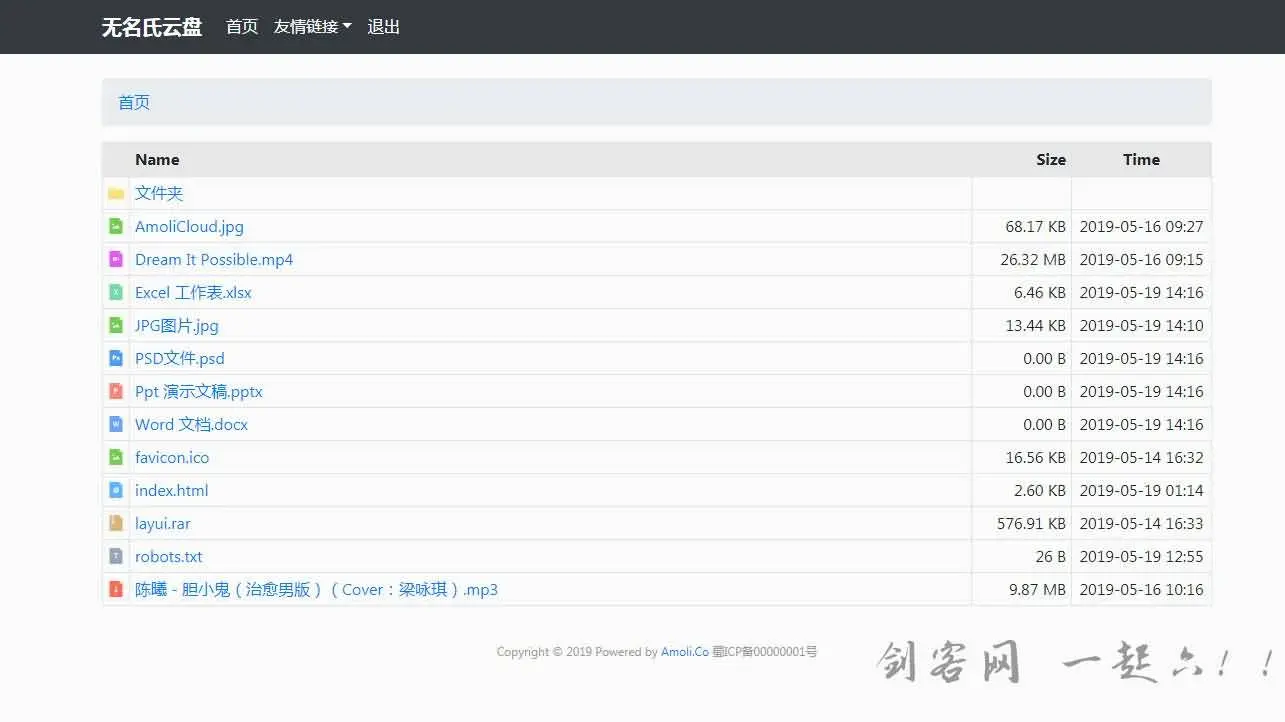Viewport: 1285px width, 722px height.
Task: Open the PSD文件.psd file link
Action: [x=180, y=358]
